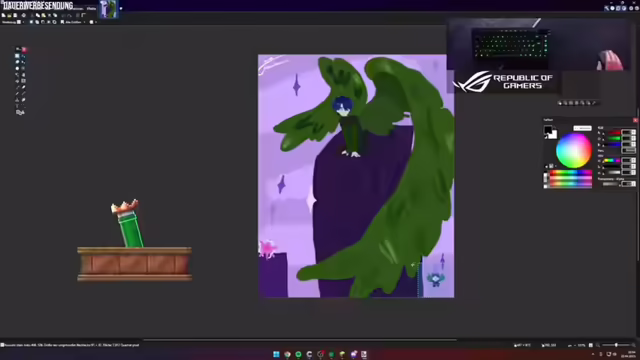Pick a hue from the color wheel
Viewport: 640px width, 360px height.
(x=574, y=150)
